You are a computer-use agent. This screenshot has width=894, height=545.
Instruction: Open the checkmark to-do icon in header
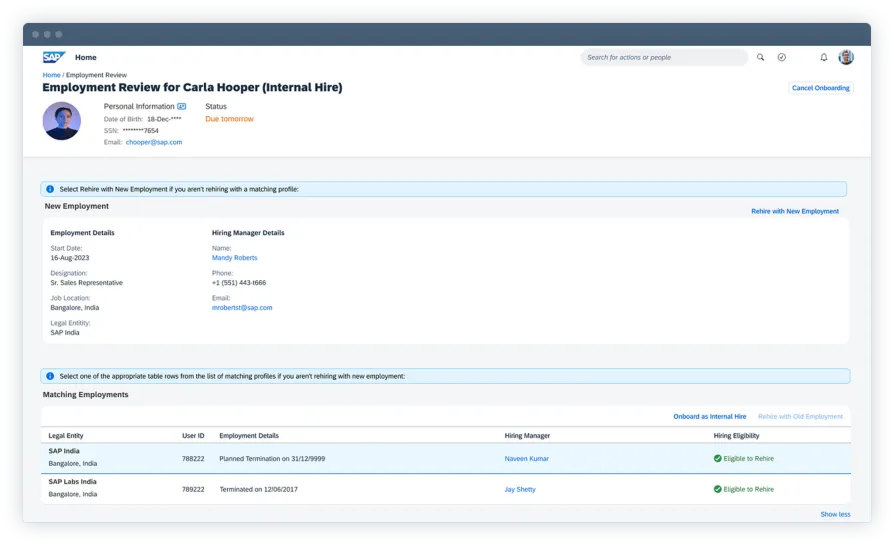[x=782, y=58]
